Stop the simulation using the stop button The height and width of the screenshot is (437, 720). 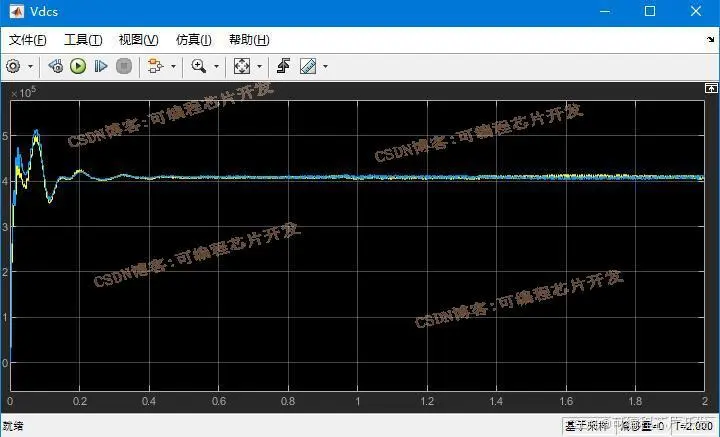(124, 66)
